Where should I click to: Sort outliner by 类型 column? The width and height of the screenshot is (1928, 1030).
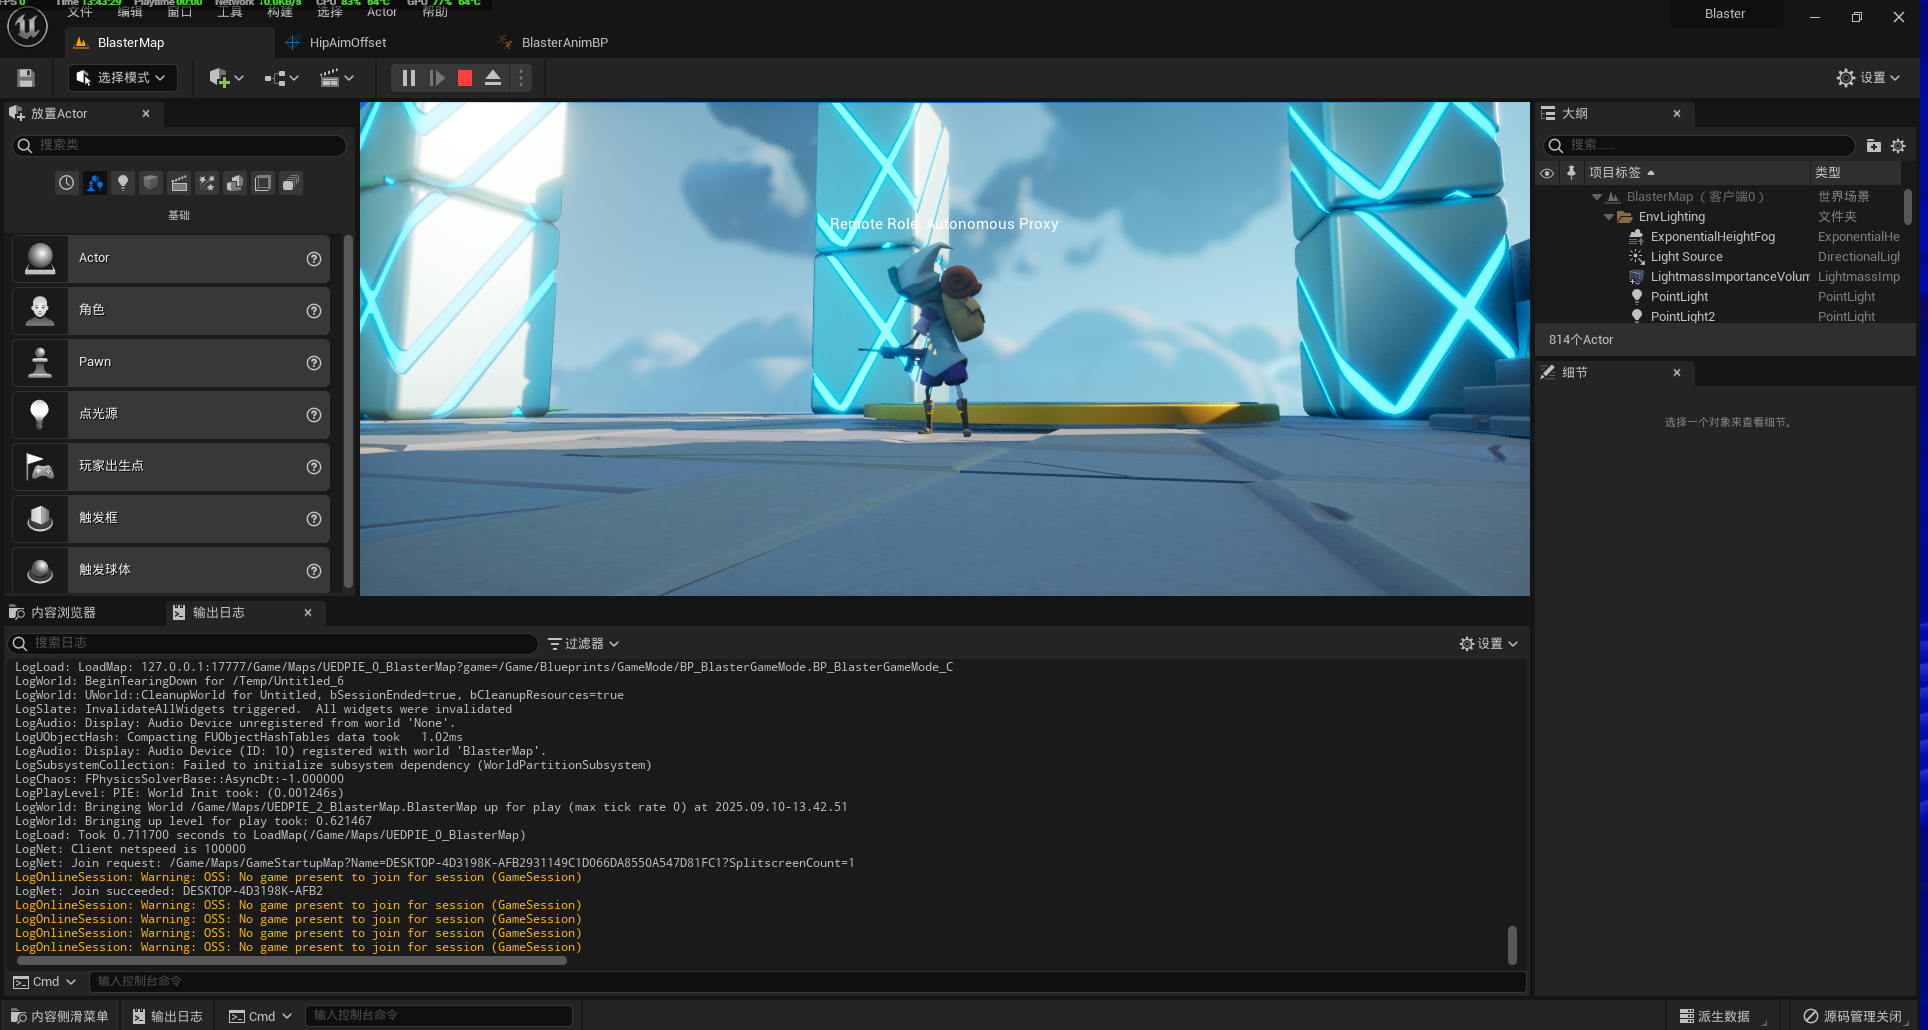1857,173
